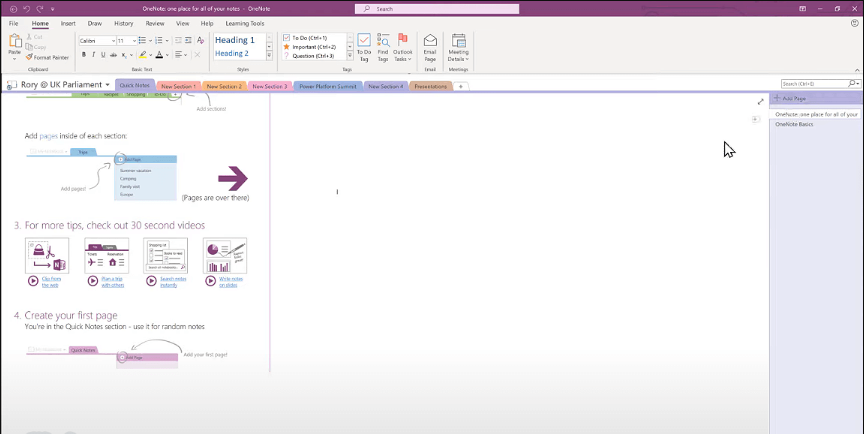This screenshot has width=864, height=434.
Task: Apply underline formatting
Action: [x=102, y=55]
